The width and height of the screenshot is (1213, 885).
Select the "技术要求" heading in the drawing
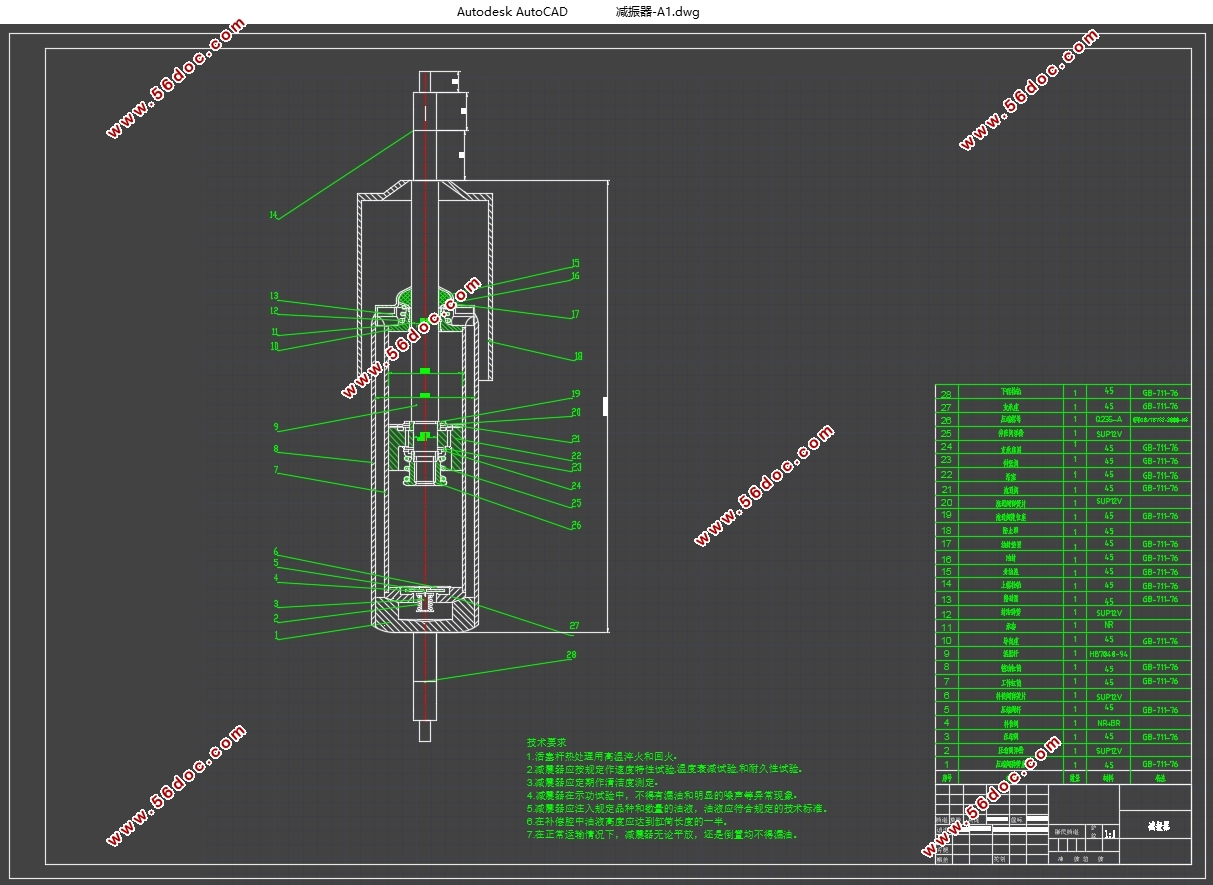(x=546, y=743)
